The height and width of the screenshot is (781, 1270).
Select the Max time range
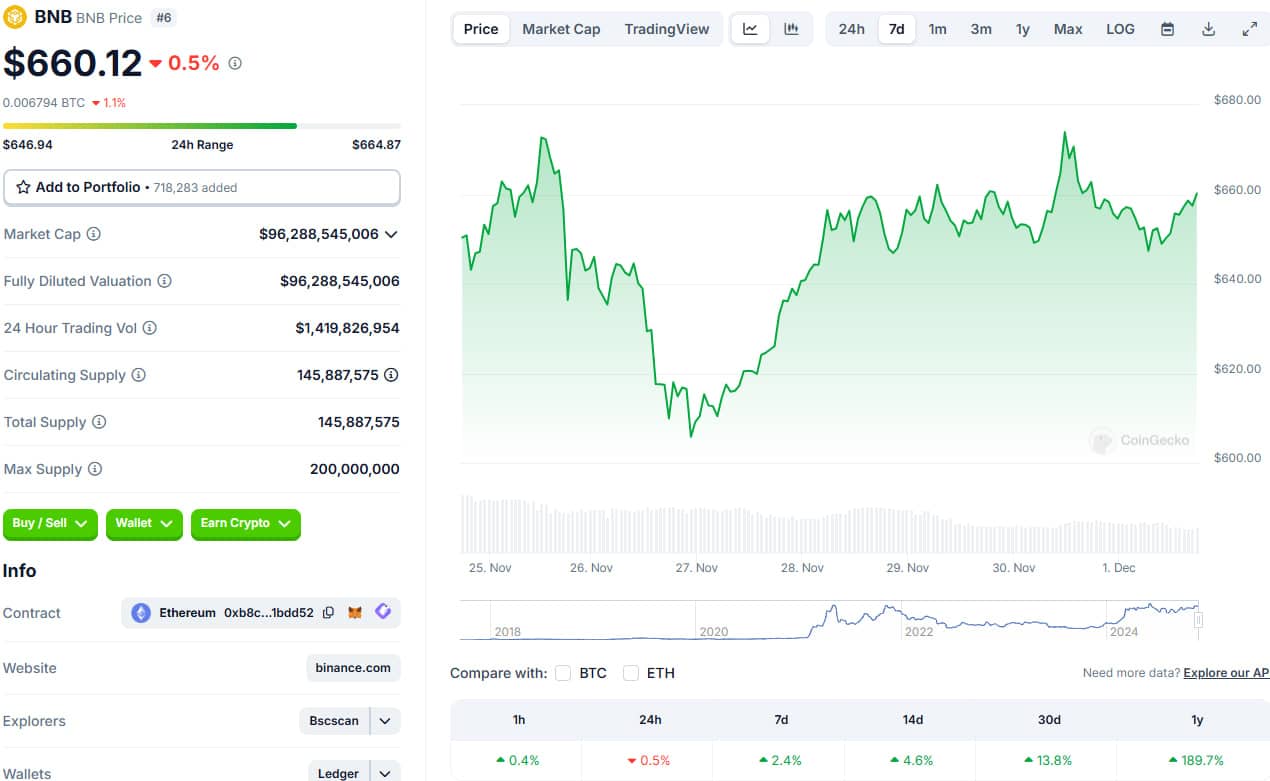click(1068, 29)
